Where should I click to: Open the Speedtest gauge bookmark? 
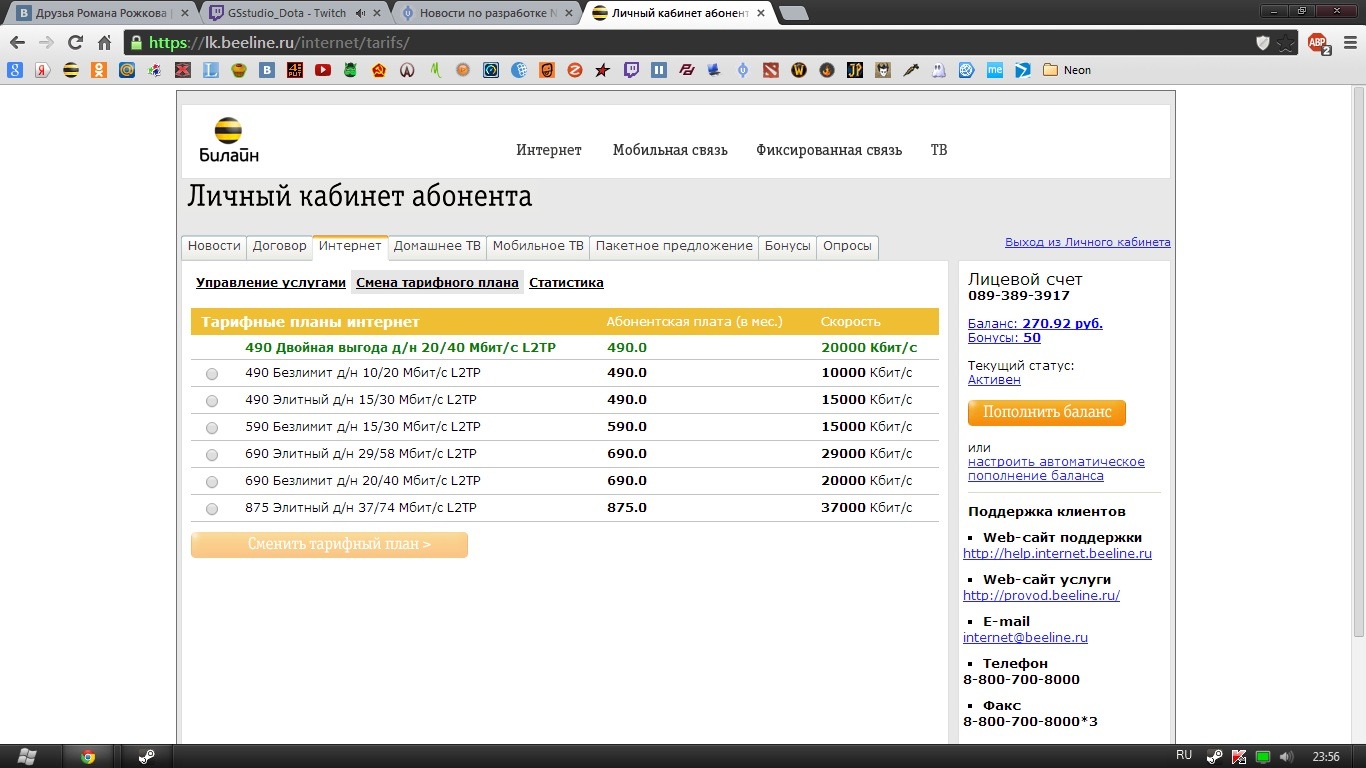coord(490,70)
